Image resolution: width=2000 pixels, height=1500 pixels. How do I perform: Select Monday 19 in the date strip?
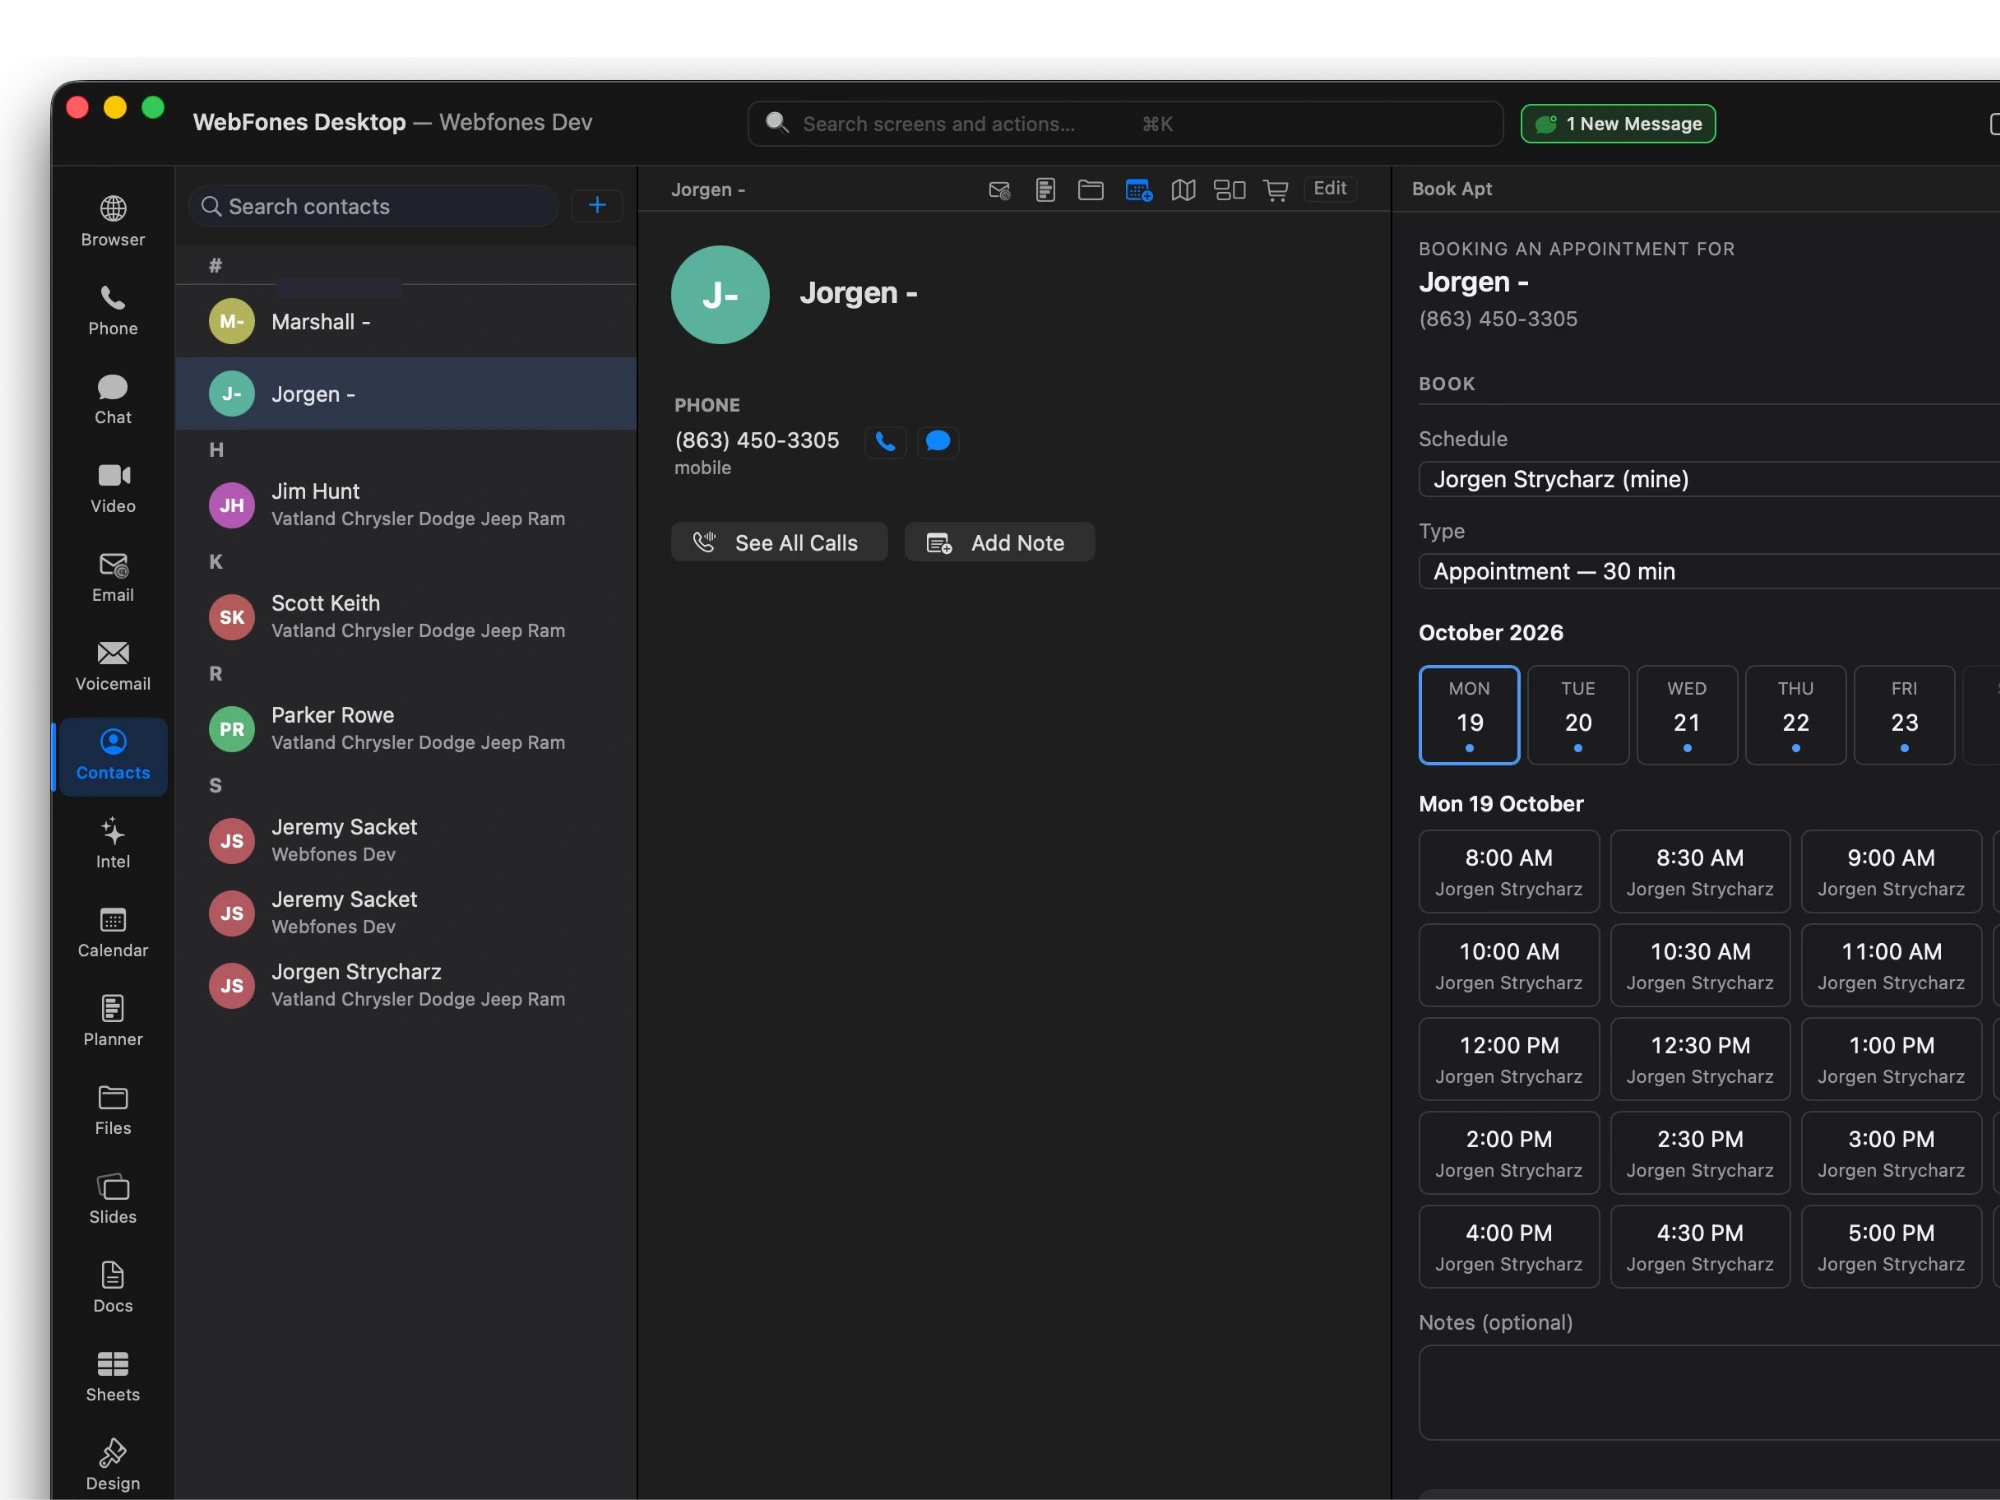(1469, 715)
